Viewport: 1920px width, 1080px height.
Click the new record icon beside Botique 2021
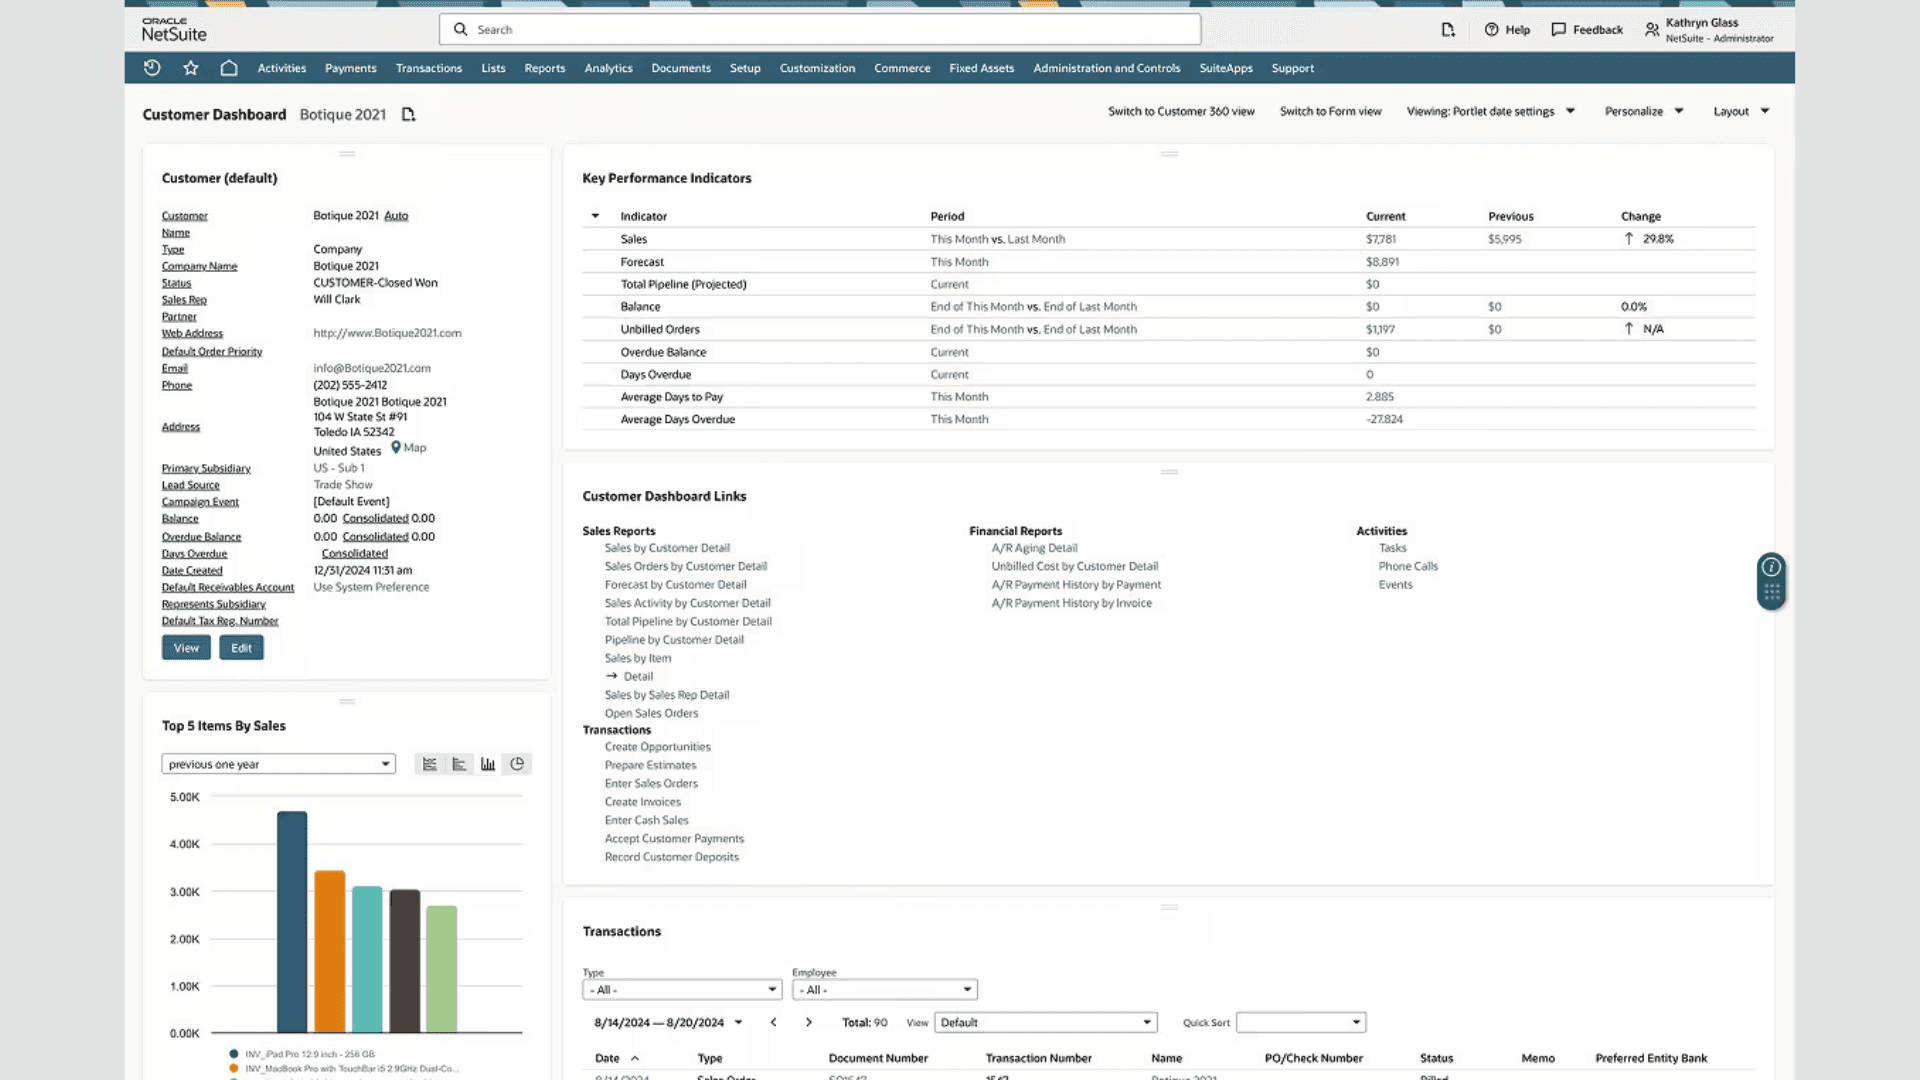pyautogui.click(x=408, y=114)
